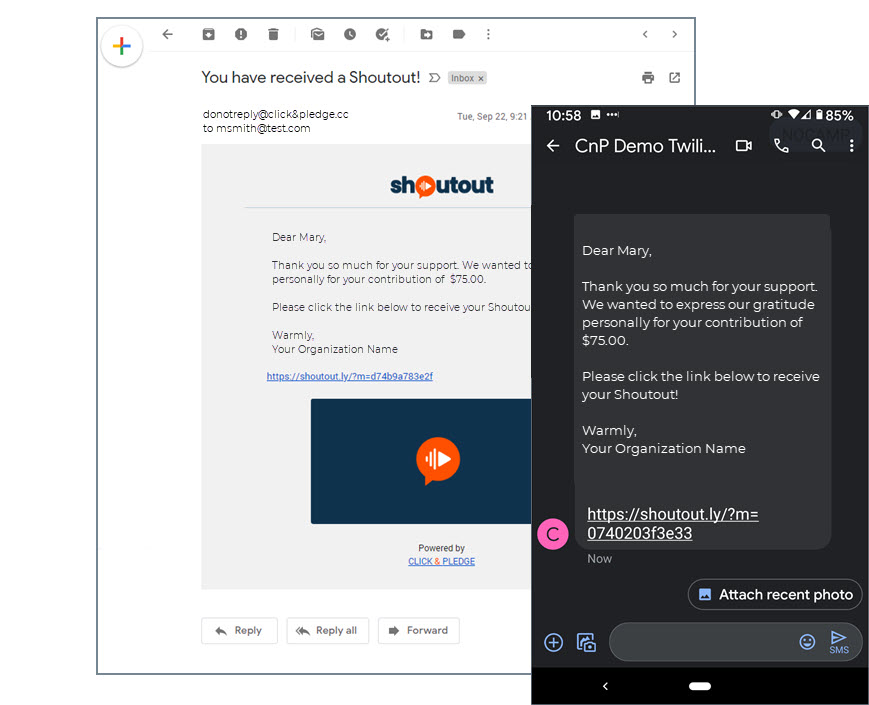Viewport: 869px width, 705px height.
Task: Click the CnP Demo Twili... conversation title
Action: click(645, 146)
